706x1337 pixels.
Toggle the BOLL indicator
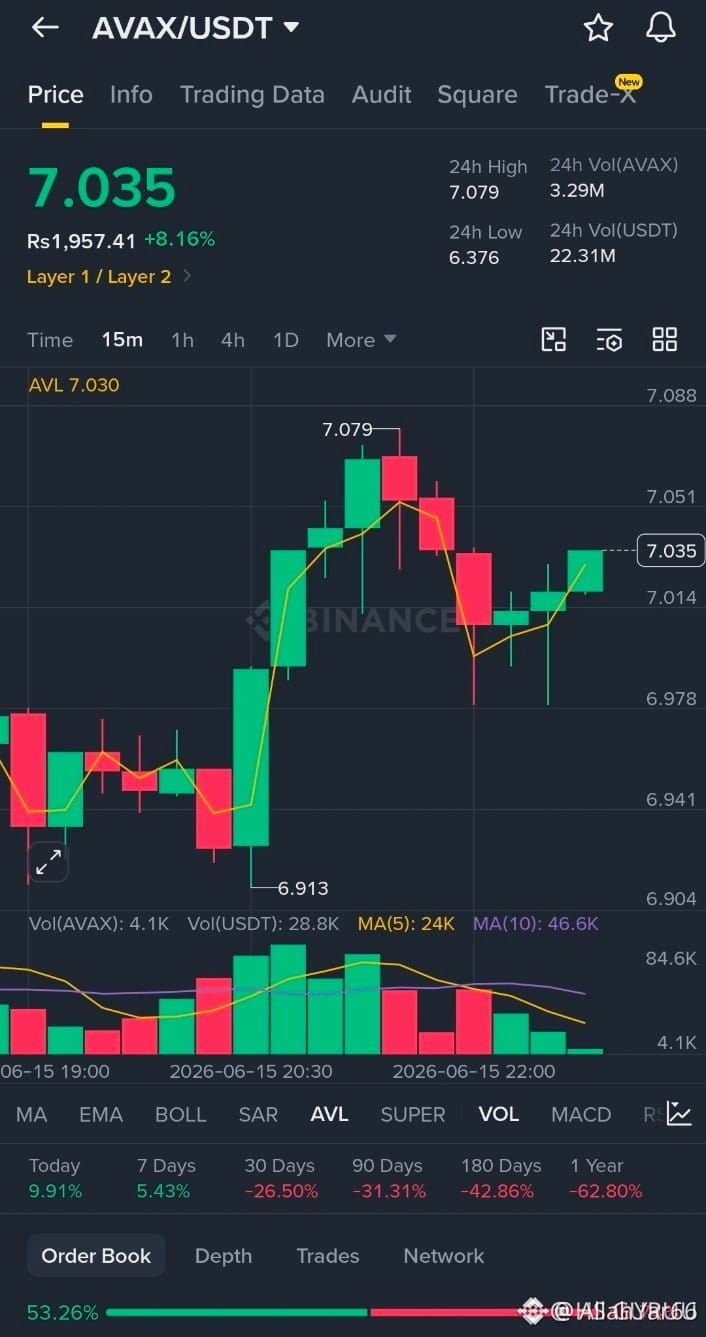181,1114
